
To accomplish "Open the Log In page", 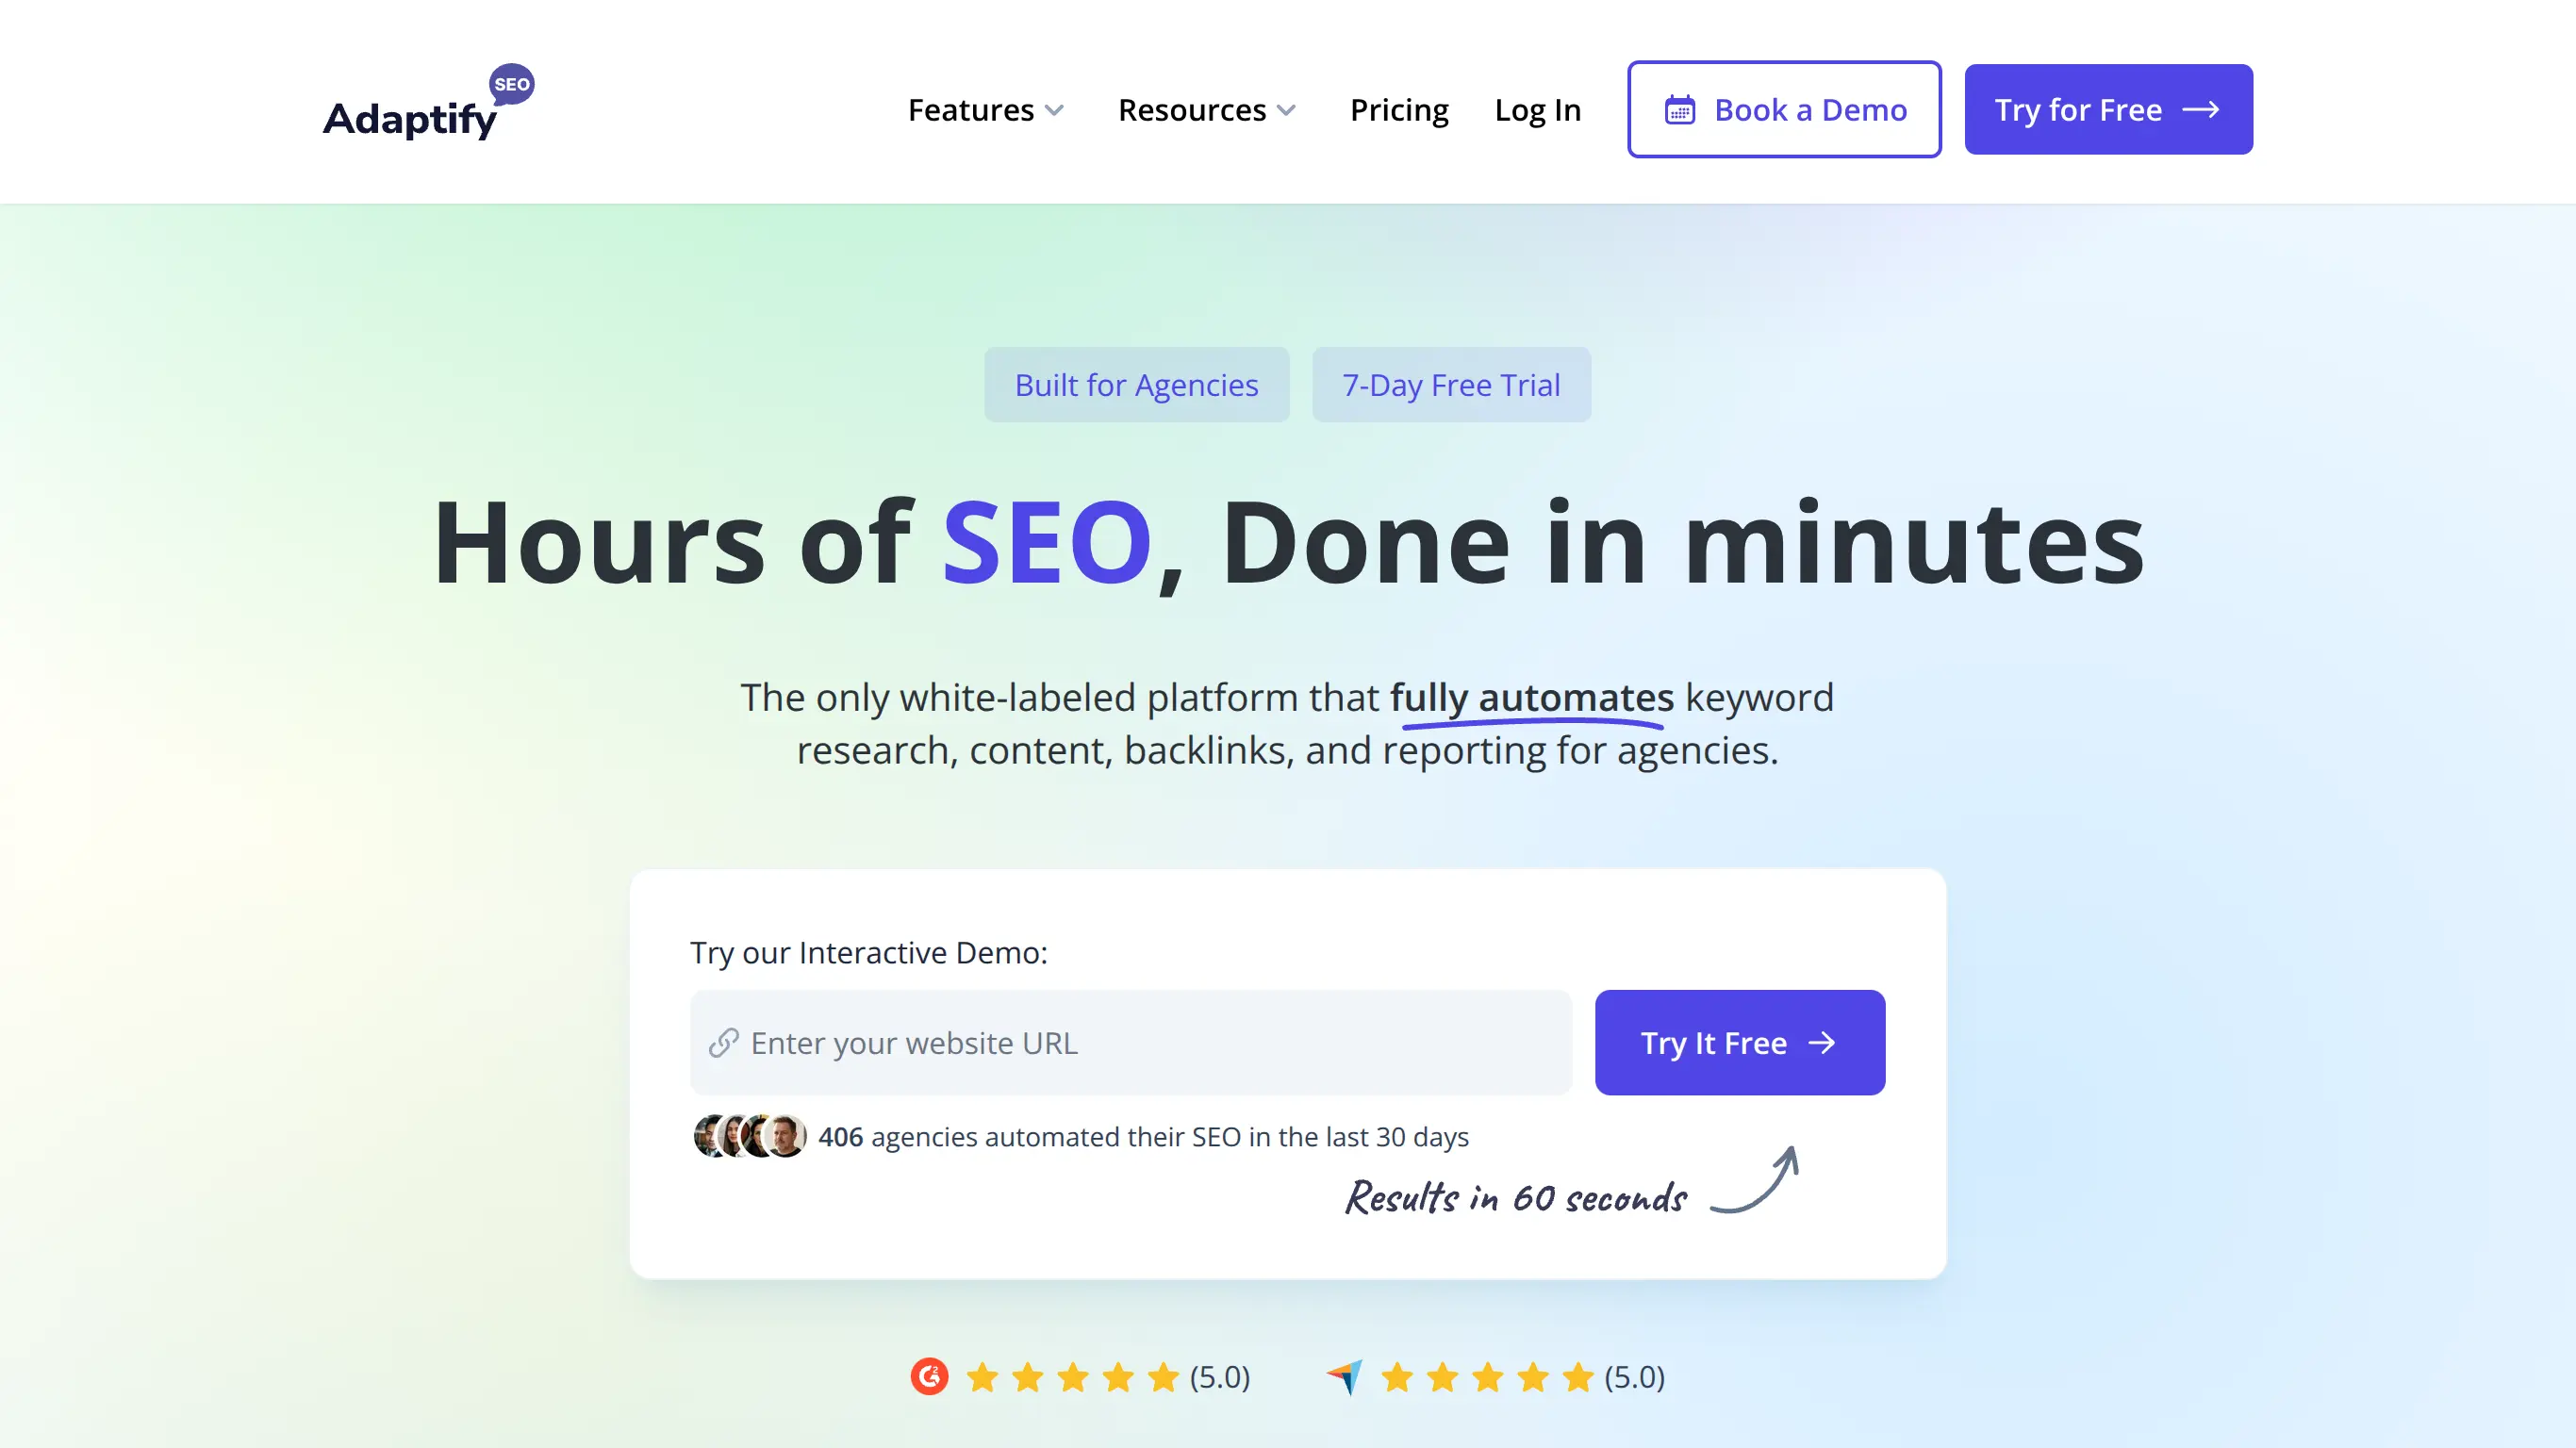I will pyautogui.click(x=1538, y=110).
